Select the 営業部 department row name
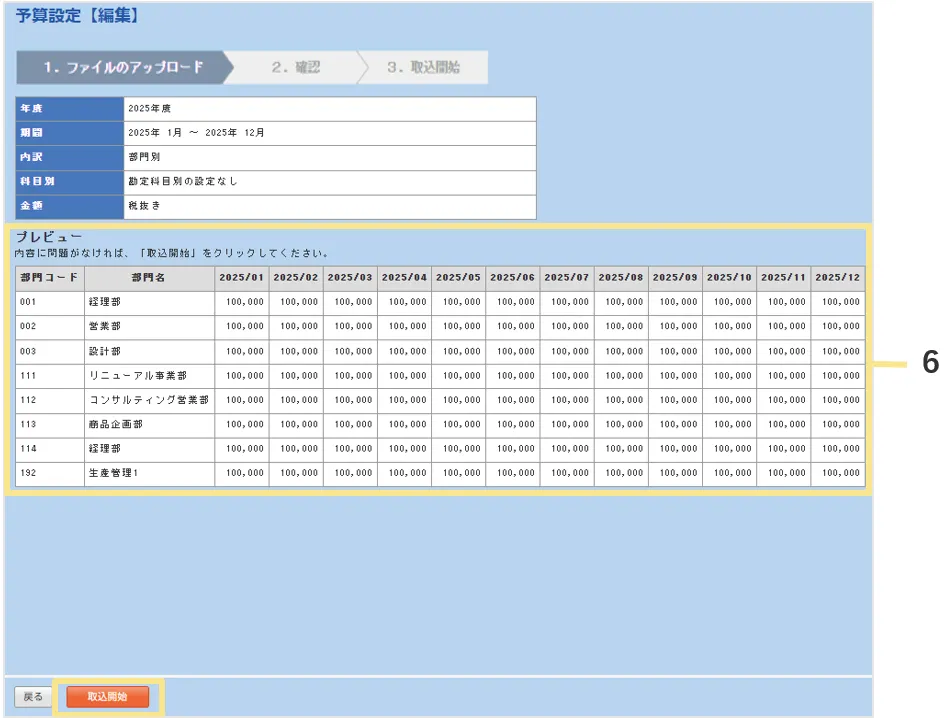Viewport: 949px width, 718px height. tap(105, 327)
